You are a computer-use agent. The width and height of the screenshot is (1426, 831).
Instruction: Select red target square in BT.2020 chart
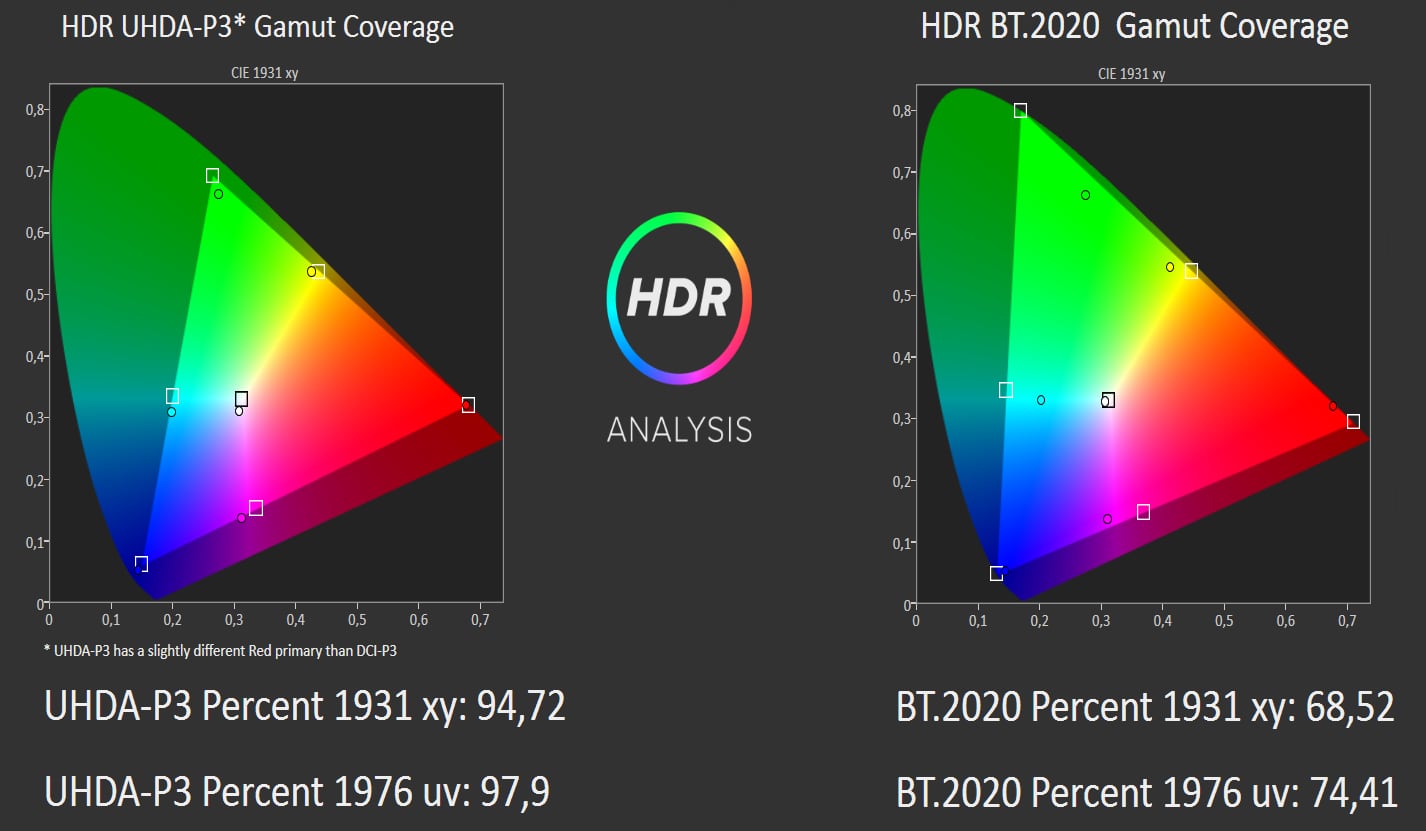point(1353,421)
